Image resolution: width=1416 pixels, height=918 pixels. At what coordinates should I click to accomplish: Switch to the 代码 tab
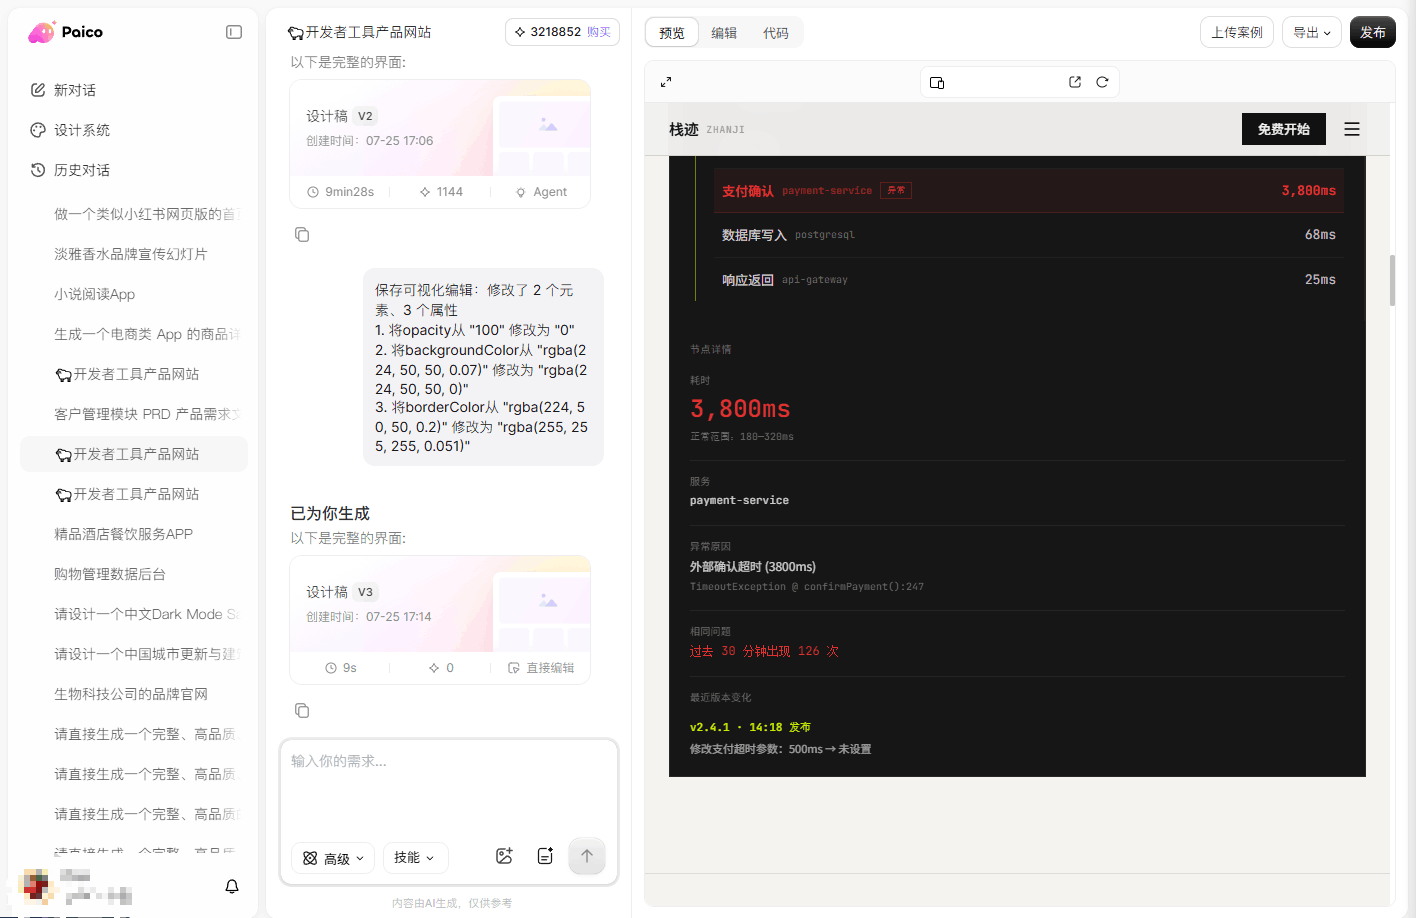[x=776, y=33]
